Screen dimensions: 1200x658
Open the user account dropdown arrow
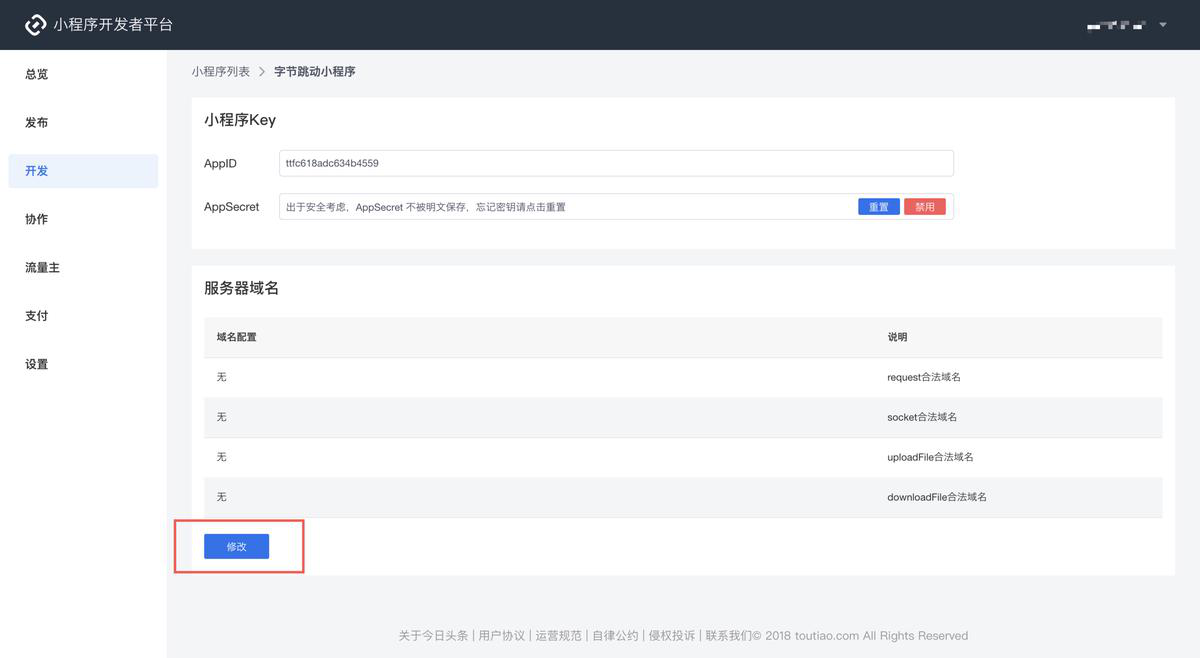pyautogui.click(x=1163, y=25)
